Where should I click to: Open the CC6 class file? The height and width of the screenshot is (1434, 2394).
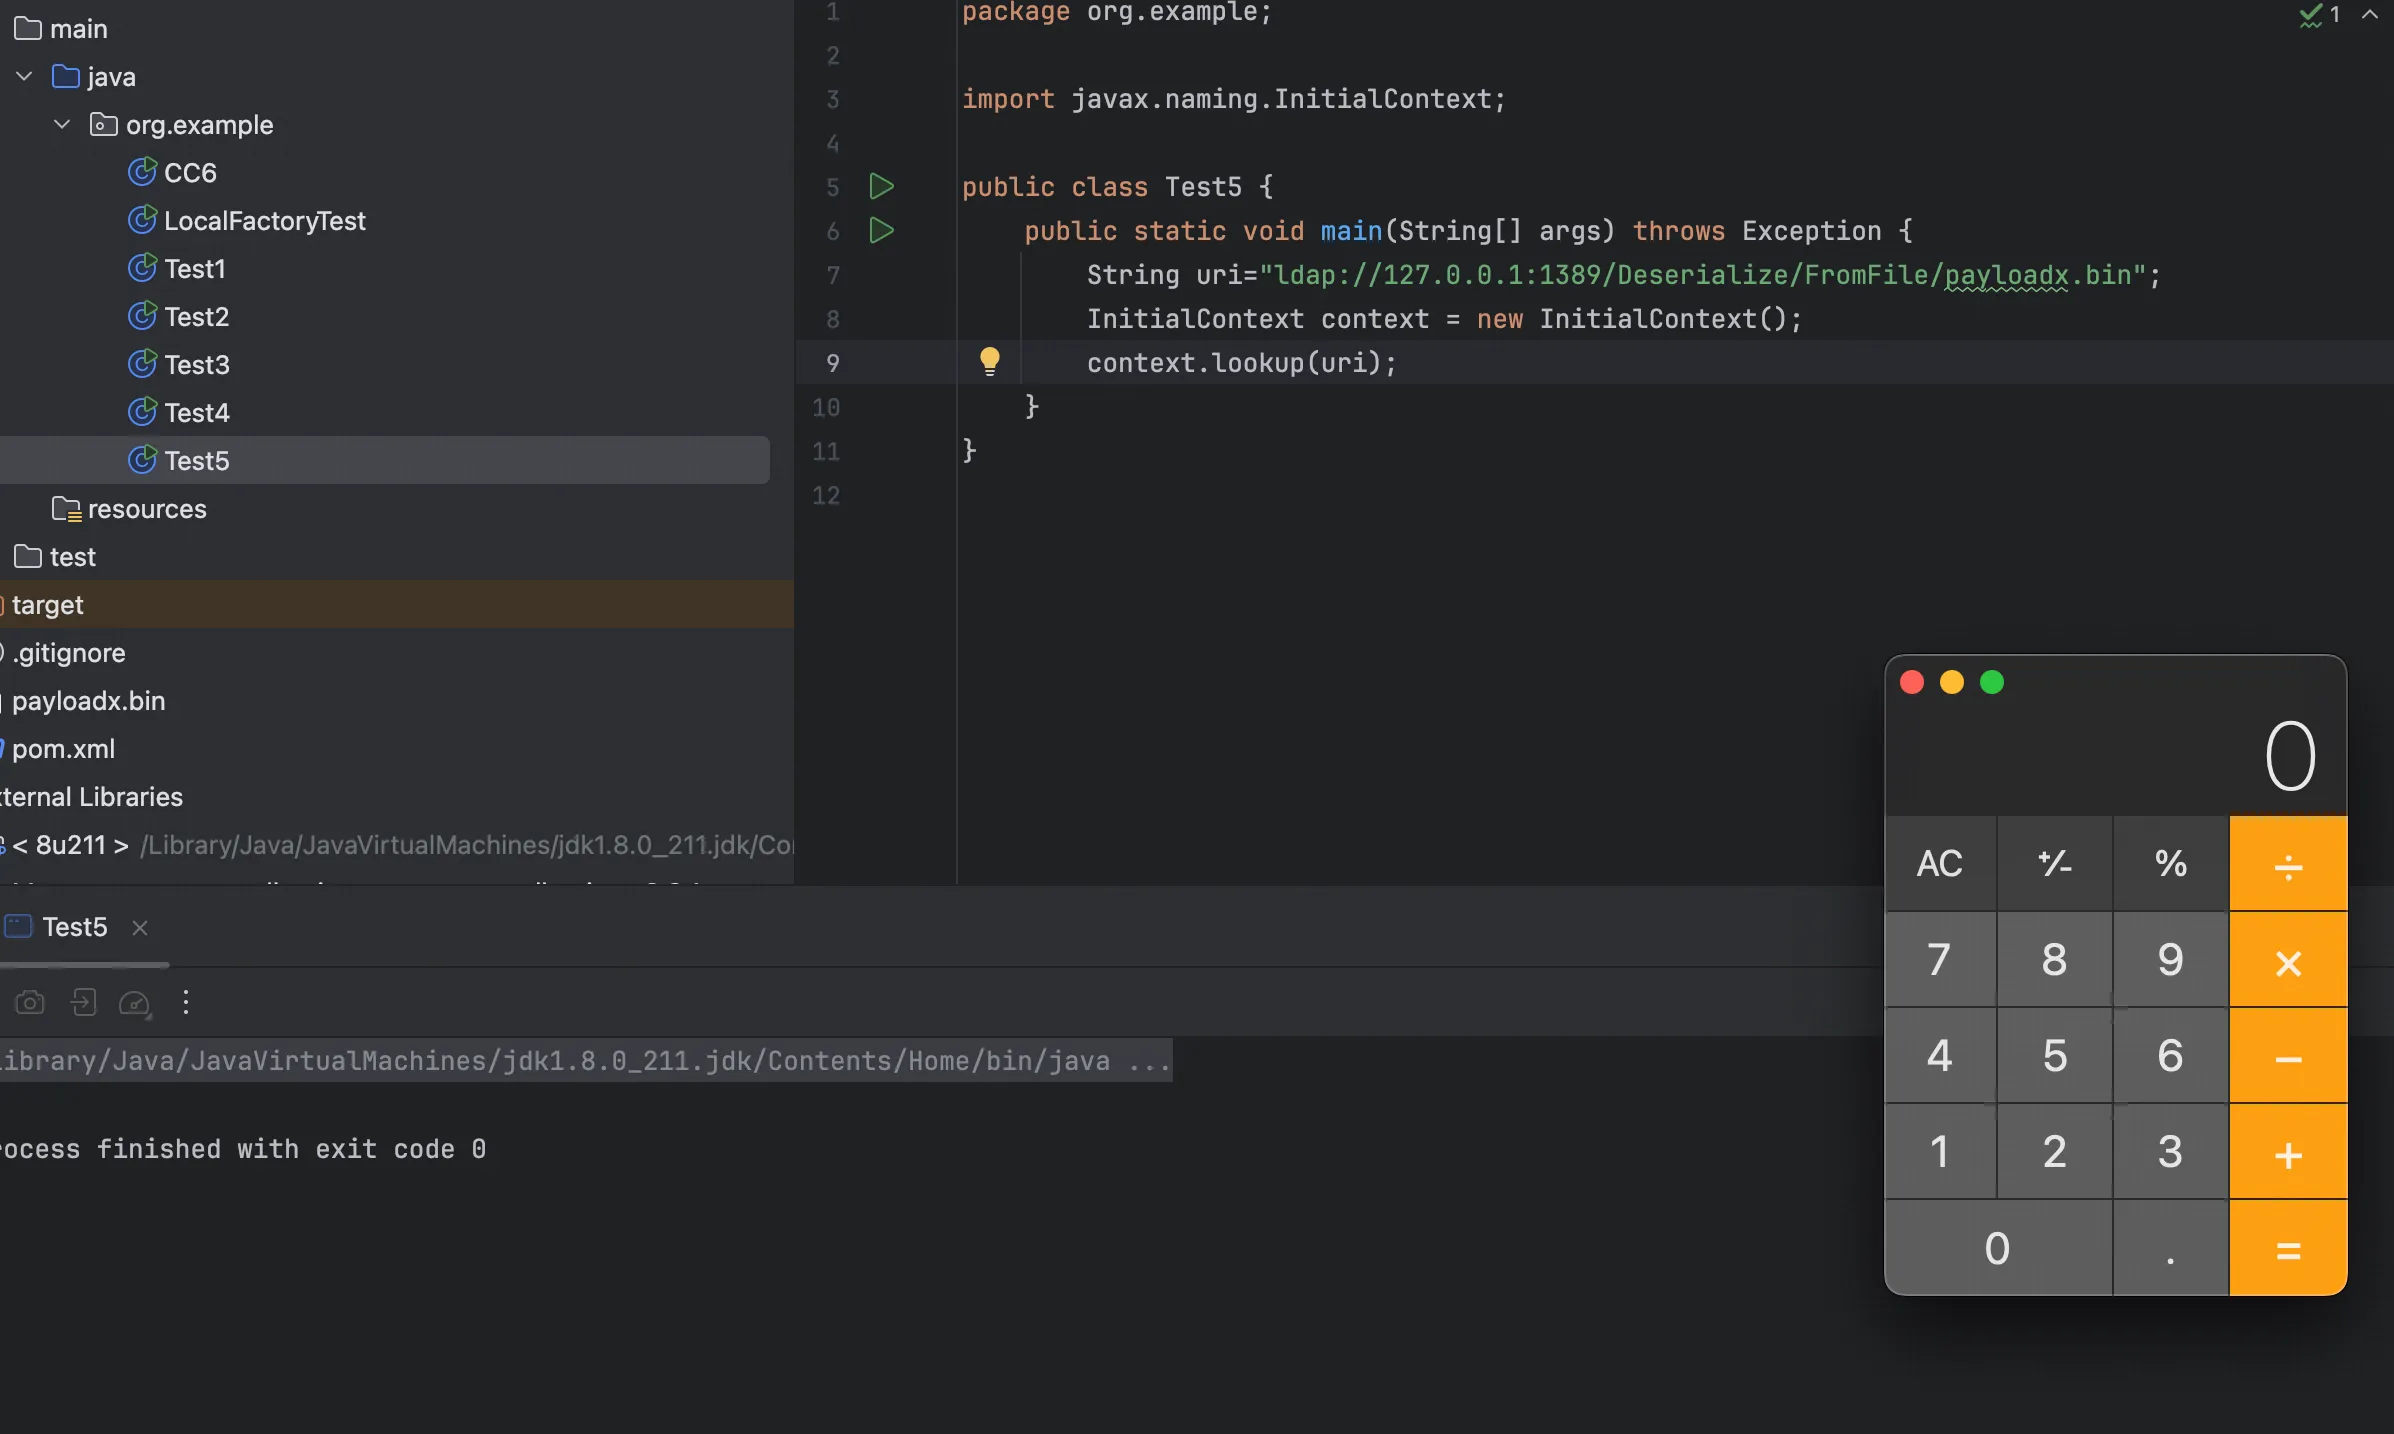[189, 173]
